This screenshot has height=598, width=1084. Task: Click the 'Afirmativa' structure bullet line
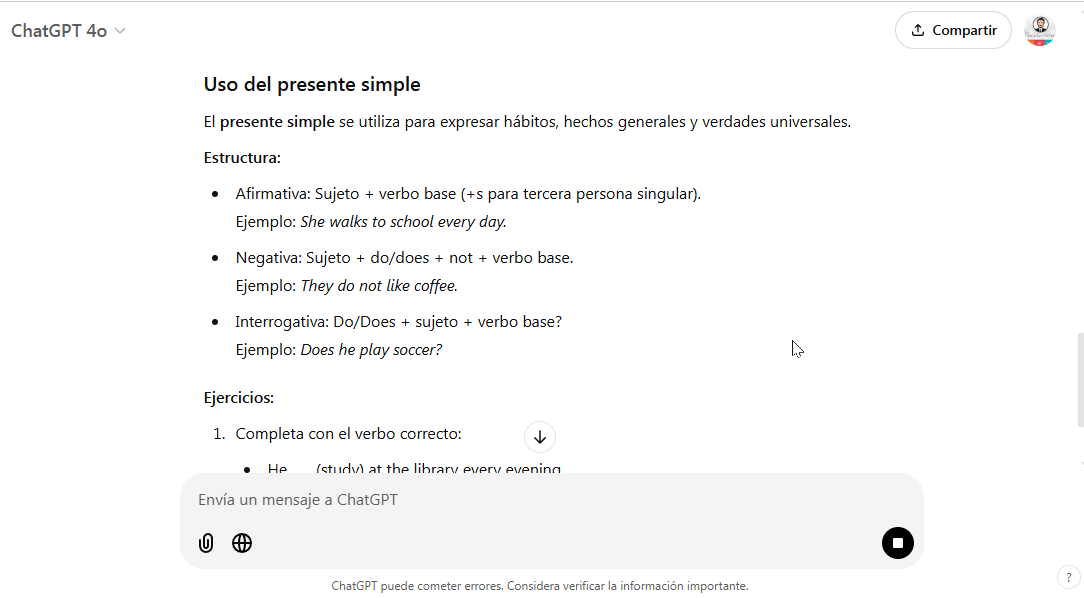pos(468,194)
